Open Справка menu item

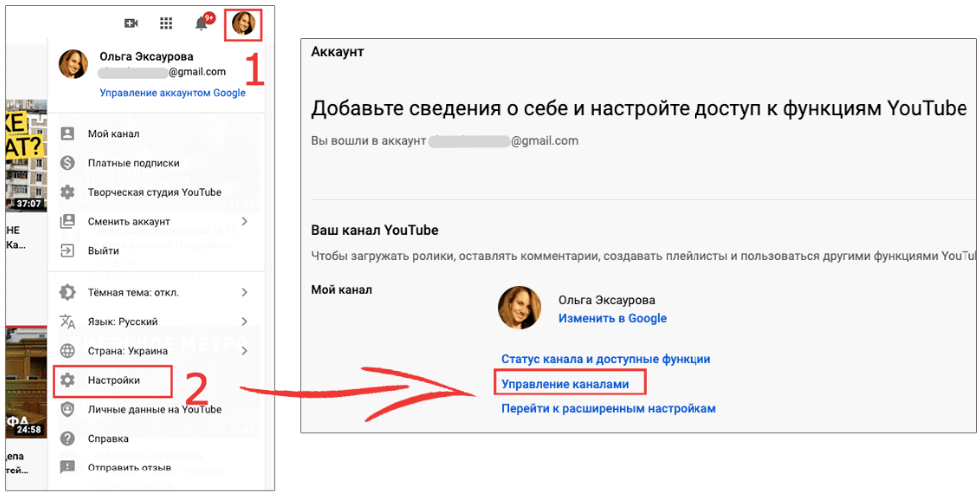(x=109, y=439)
